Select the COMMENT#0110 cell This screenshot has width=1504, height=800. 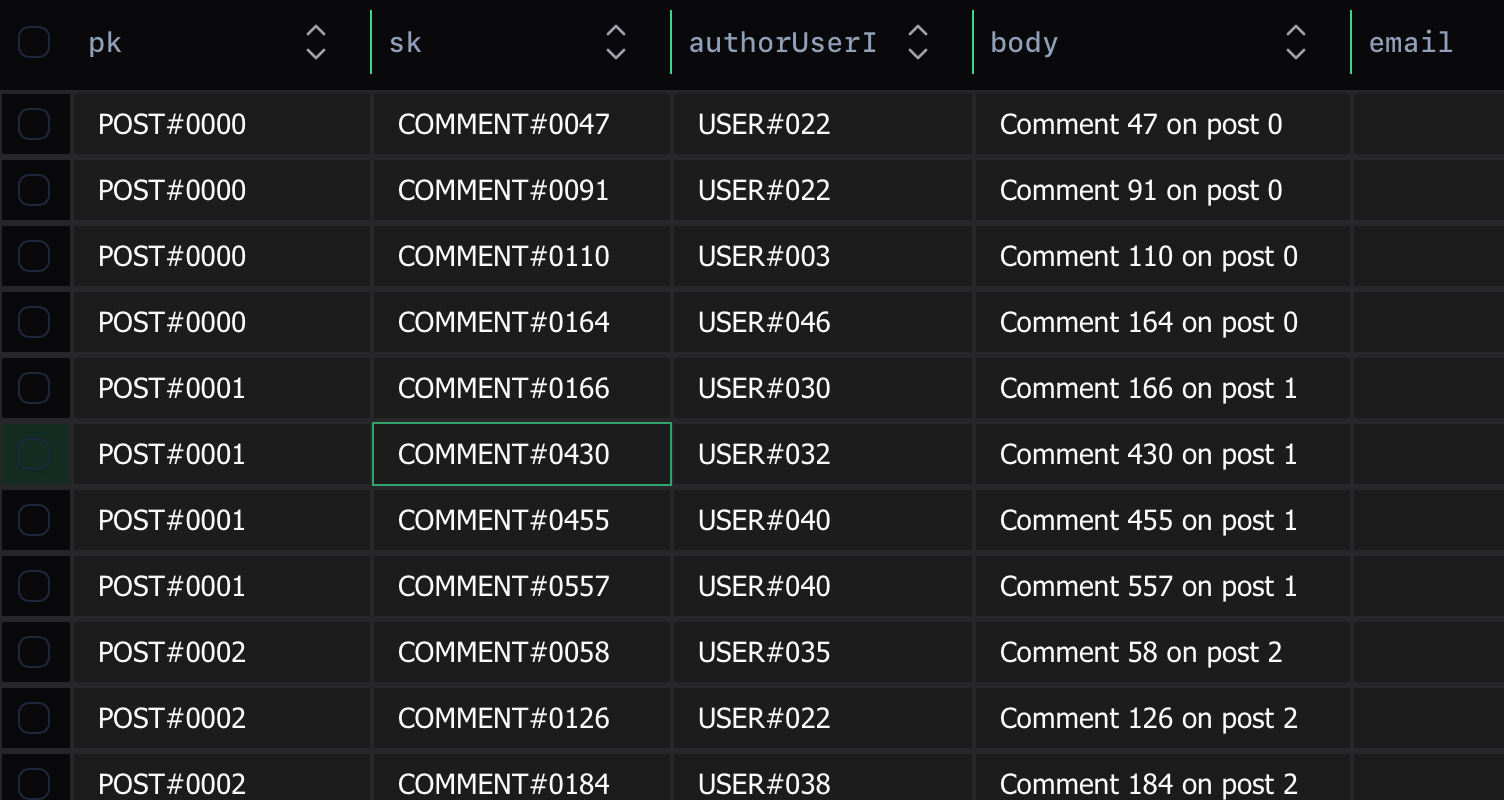point(522,256)
